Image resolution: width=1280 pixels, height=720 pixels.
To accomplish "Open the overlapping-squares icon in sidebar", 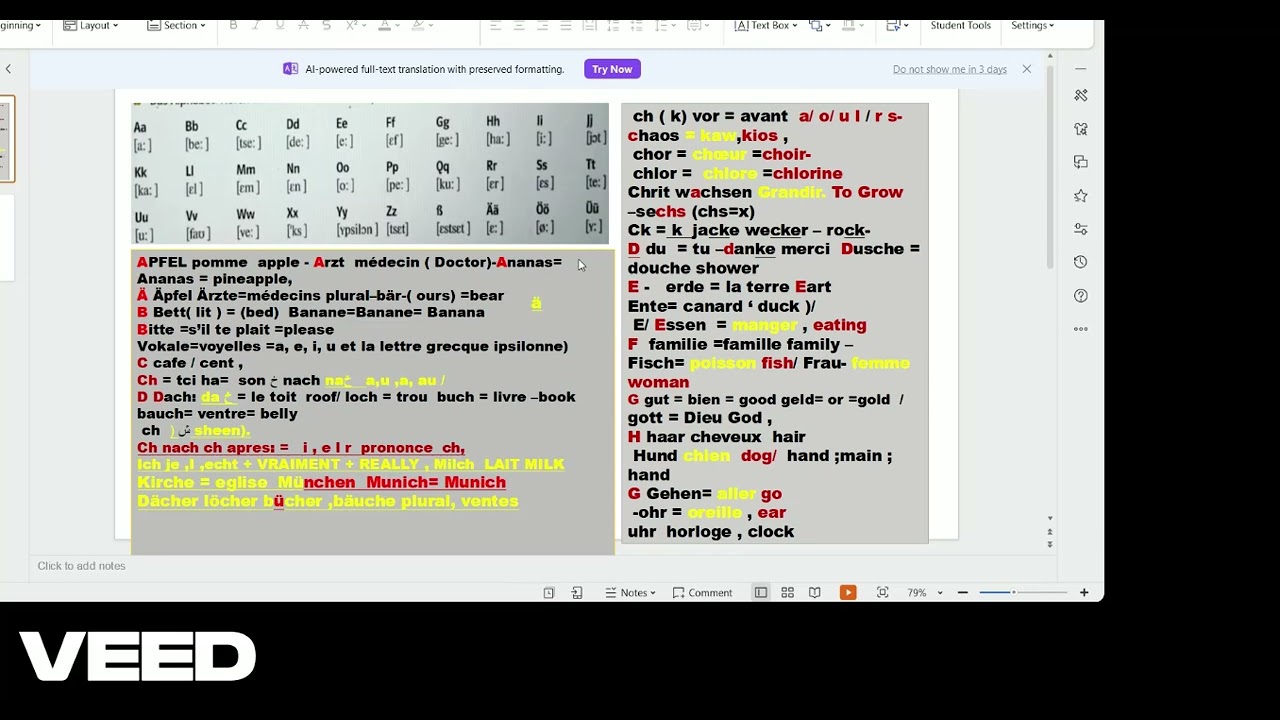I will point(1081,162).
